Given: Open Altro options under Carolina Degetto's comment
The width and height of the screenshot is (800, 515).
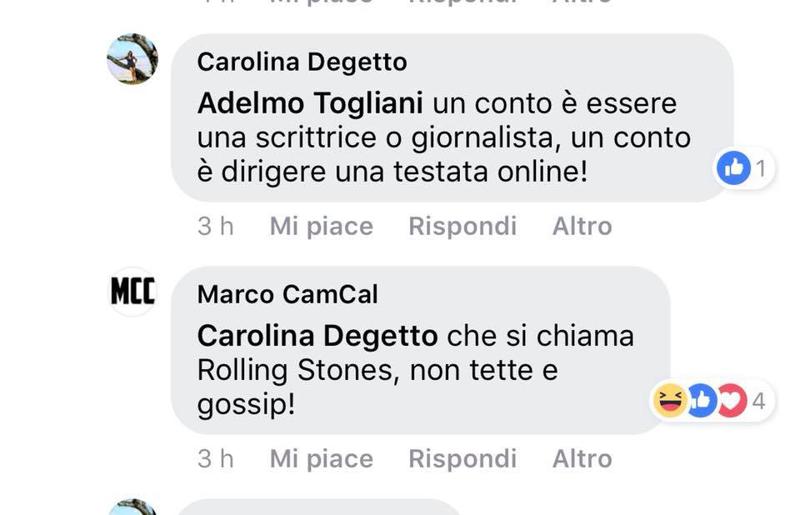Looking at the screenshot, I should click(x=582, y=227).
